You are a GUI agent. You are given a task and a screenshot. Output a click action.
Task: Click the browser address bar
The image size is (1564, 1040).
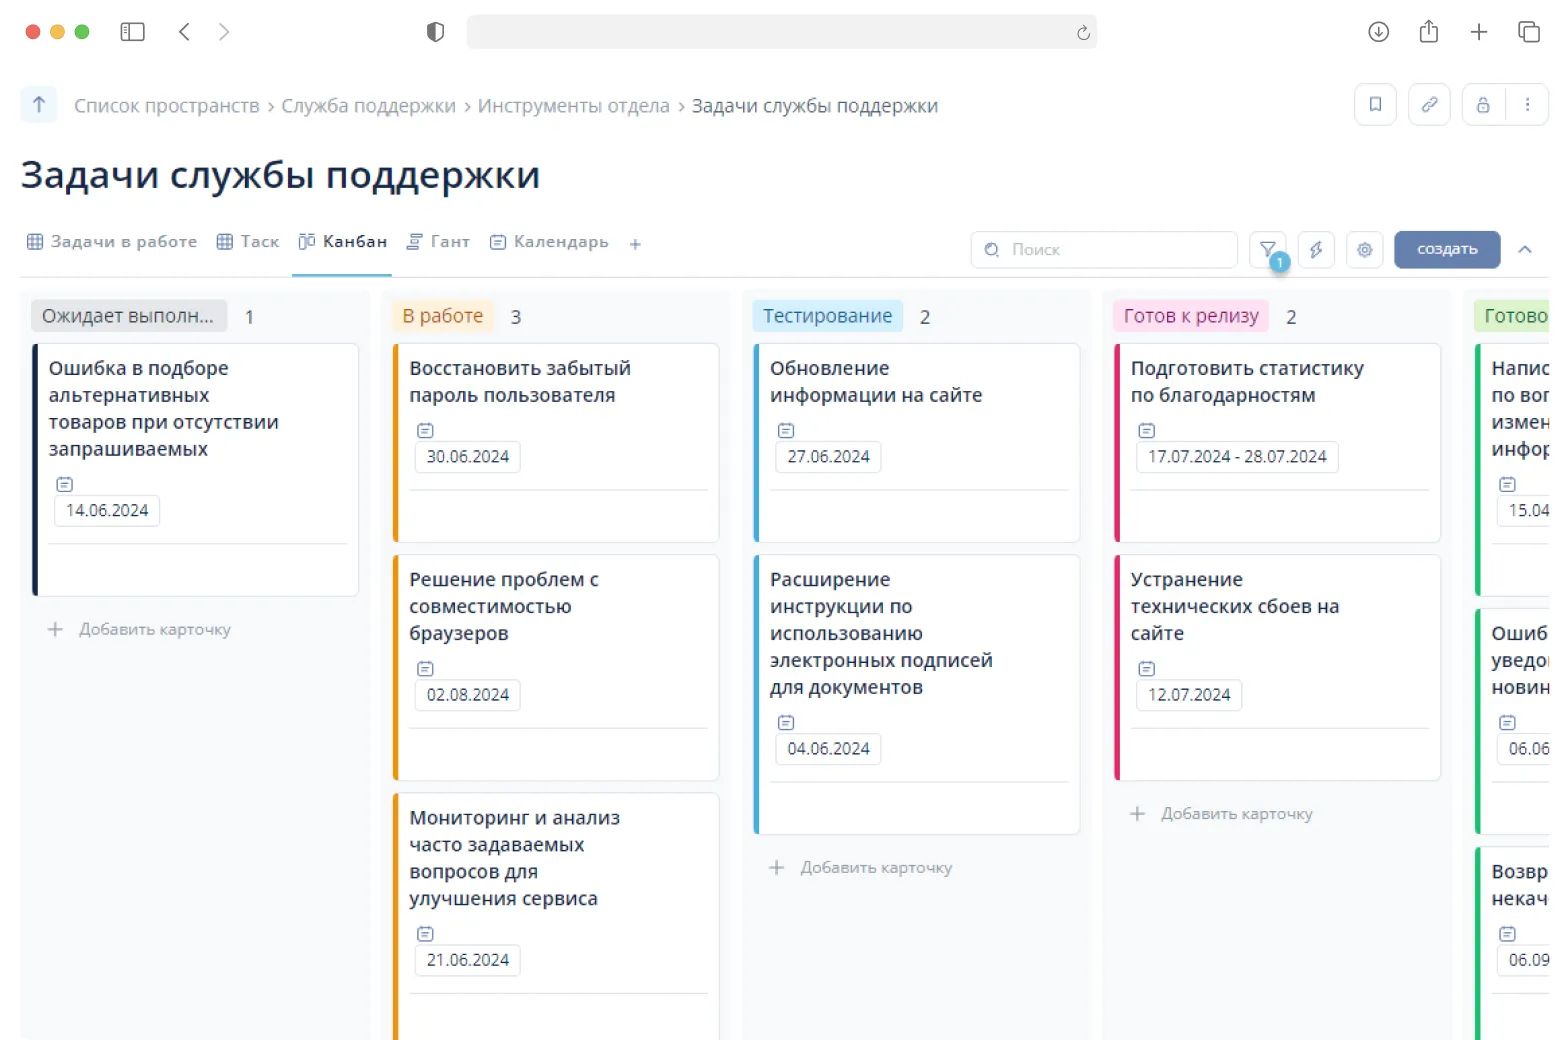[781, 32]
